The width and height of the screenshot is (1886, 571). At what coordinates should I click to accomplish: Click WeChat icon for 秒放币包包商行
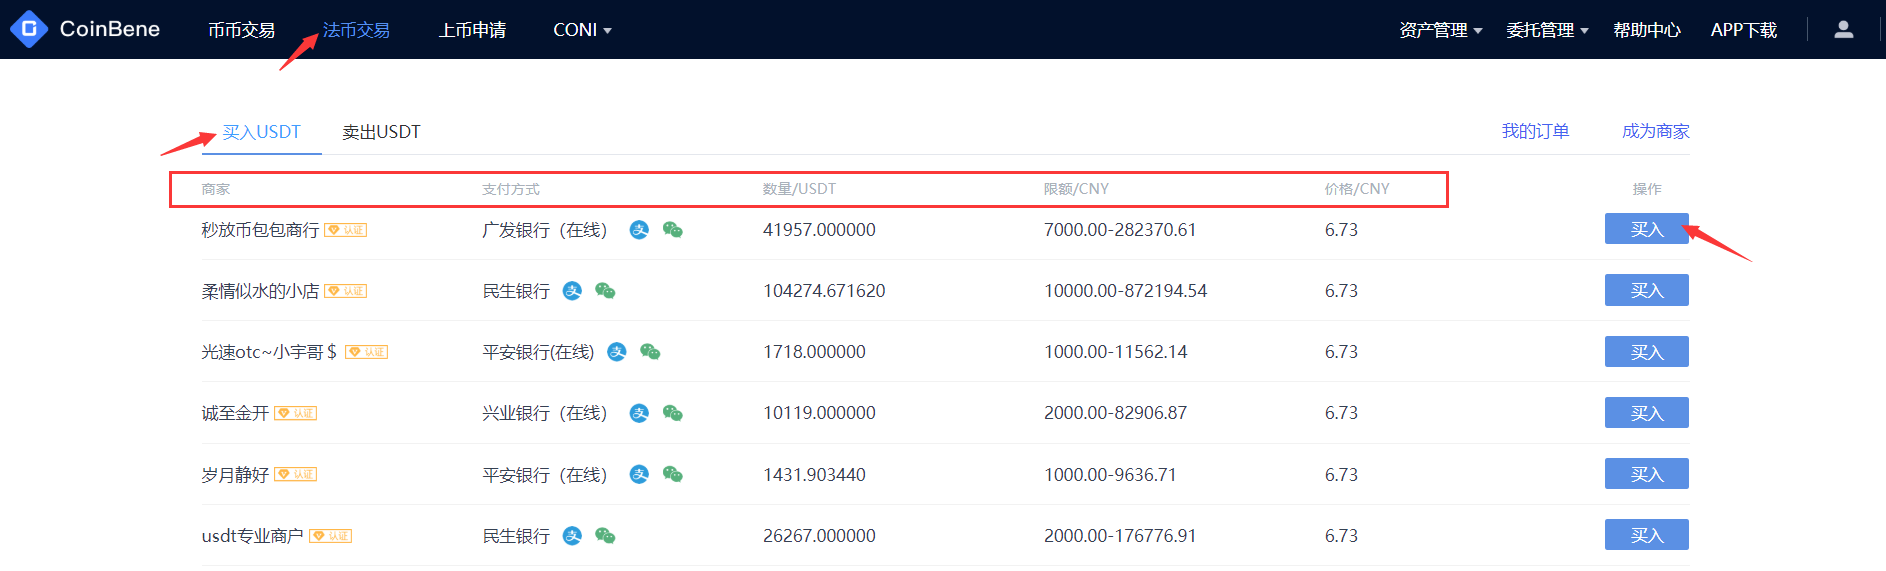[x=673, y=230]
